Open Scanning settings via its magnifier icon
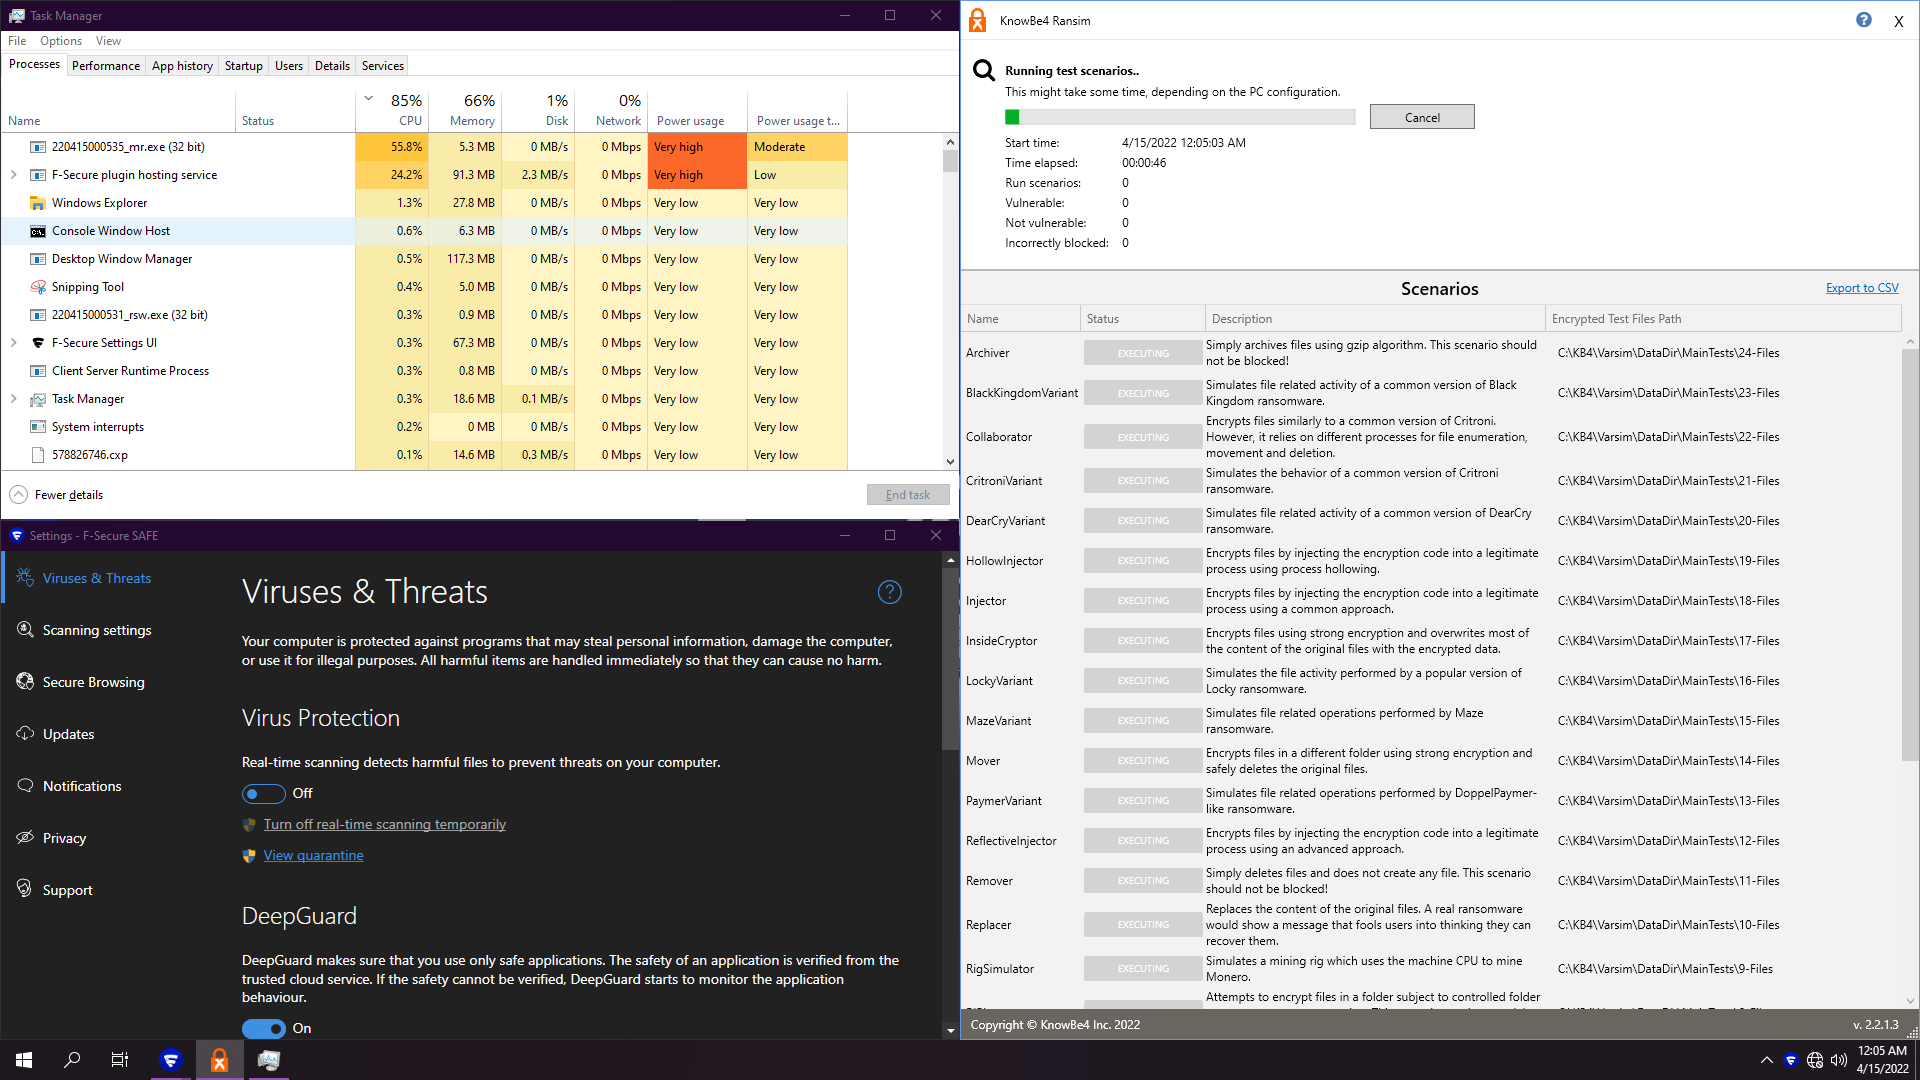 pyautogui.click(x=25, y=629)
